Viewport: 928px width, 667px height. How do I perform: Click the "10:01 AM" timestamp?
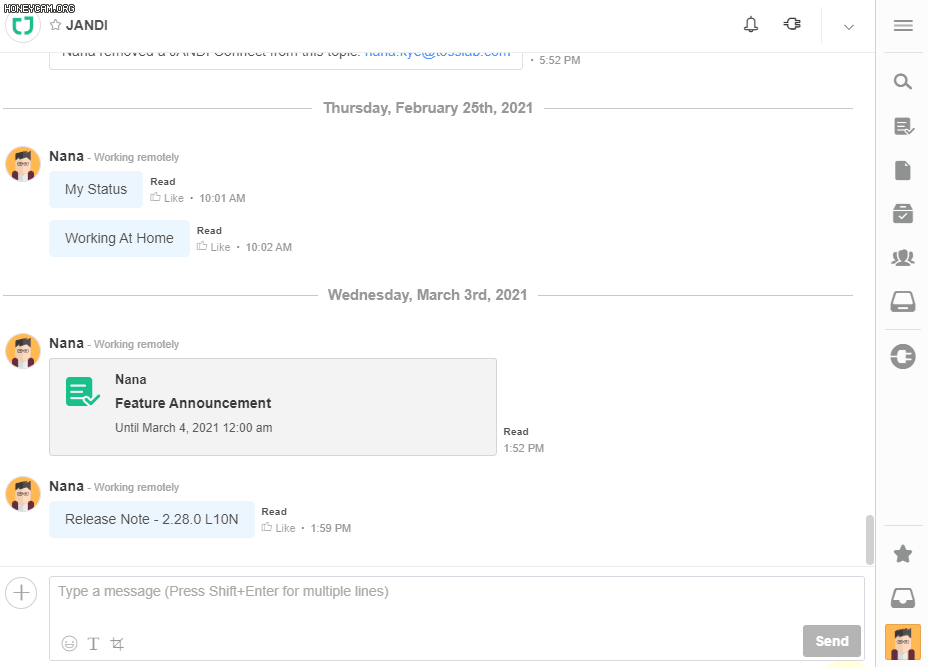coord(222,198)
